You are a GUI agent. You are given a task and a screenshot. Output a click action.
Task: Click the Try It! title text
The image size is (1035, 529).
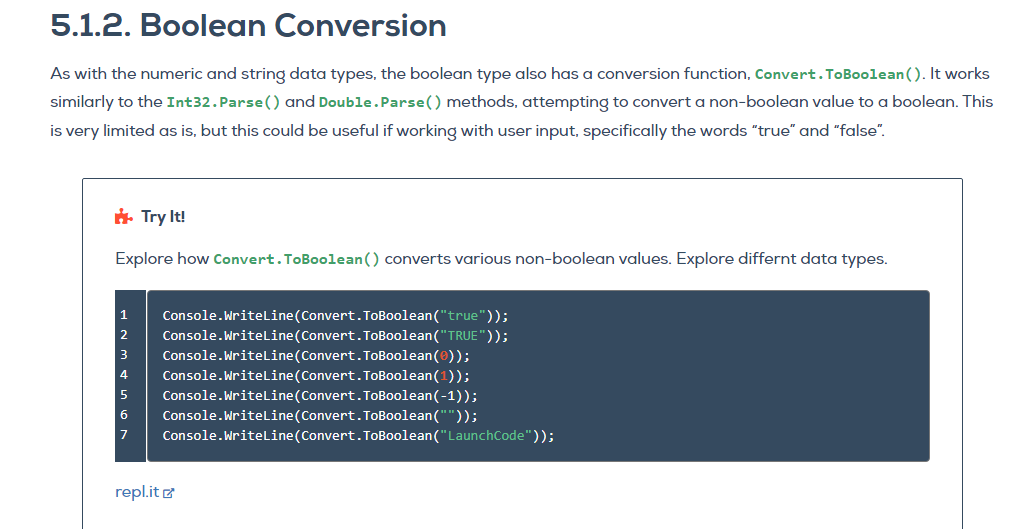(x=163, y=217)
